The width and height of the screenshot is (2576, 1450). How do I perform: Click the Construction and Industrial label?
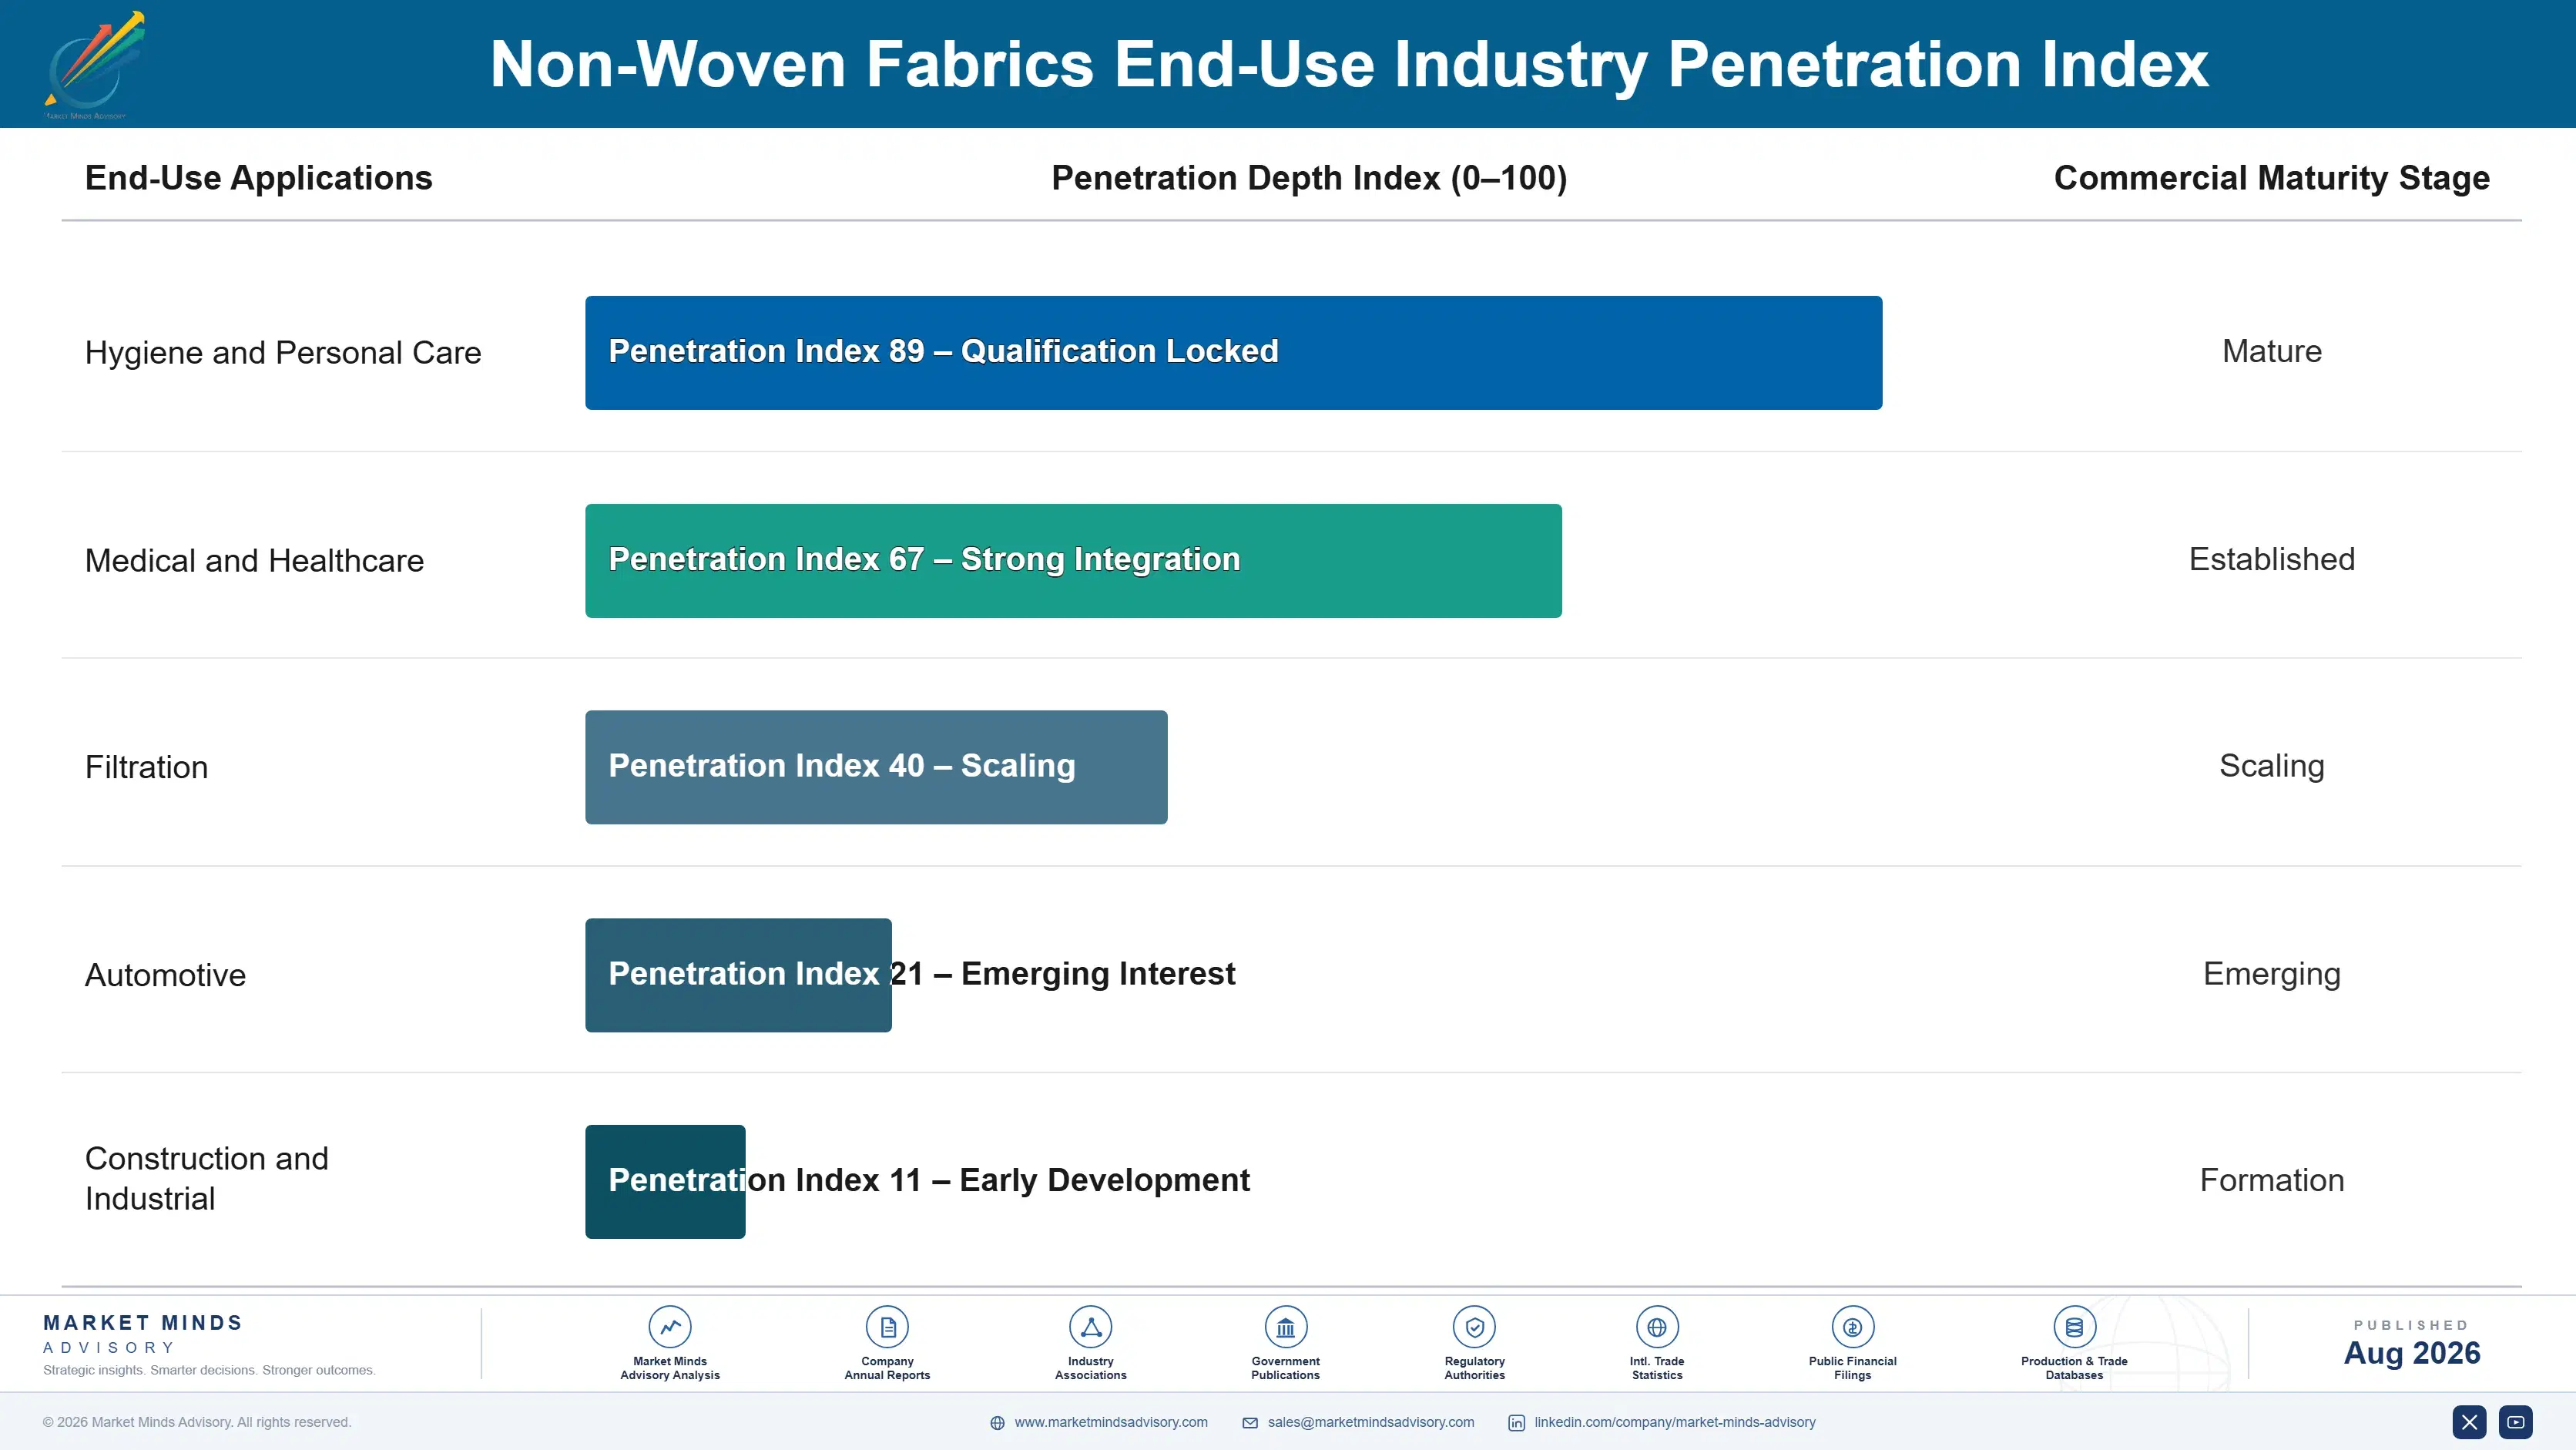pos(207,1178)
